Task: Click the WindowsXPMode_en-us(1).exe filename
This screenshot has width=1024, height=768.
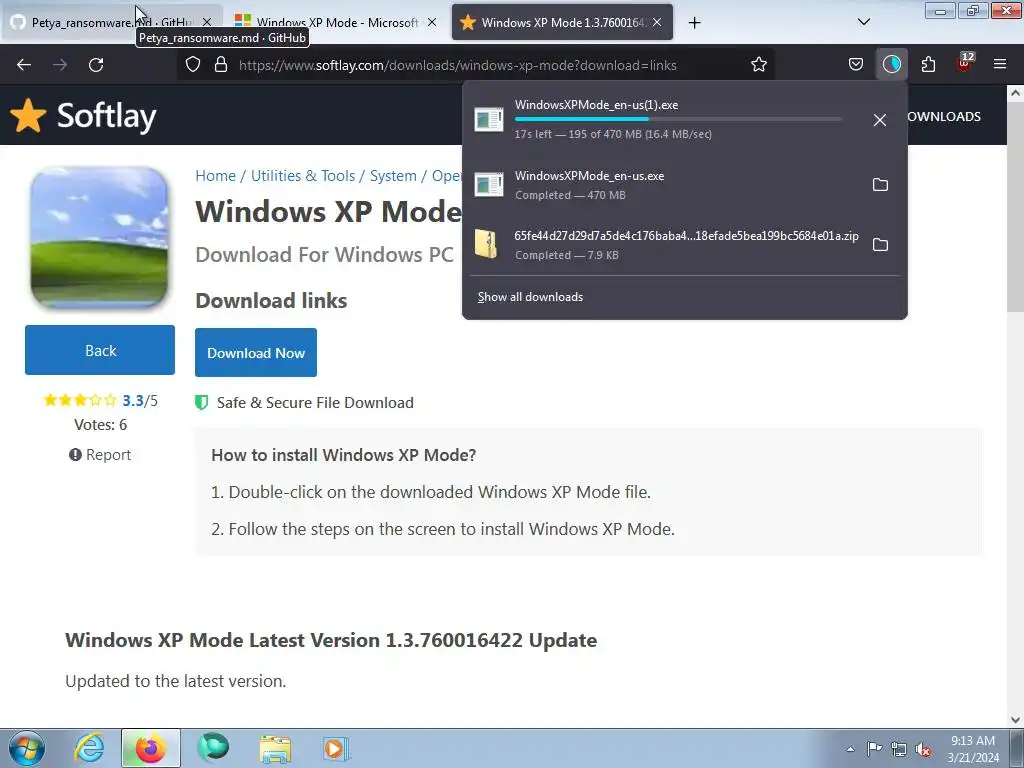Action: [x=596, y=104]
